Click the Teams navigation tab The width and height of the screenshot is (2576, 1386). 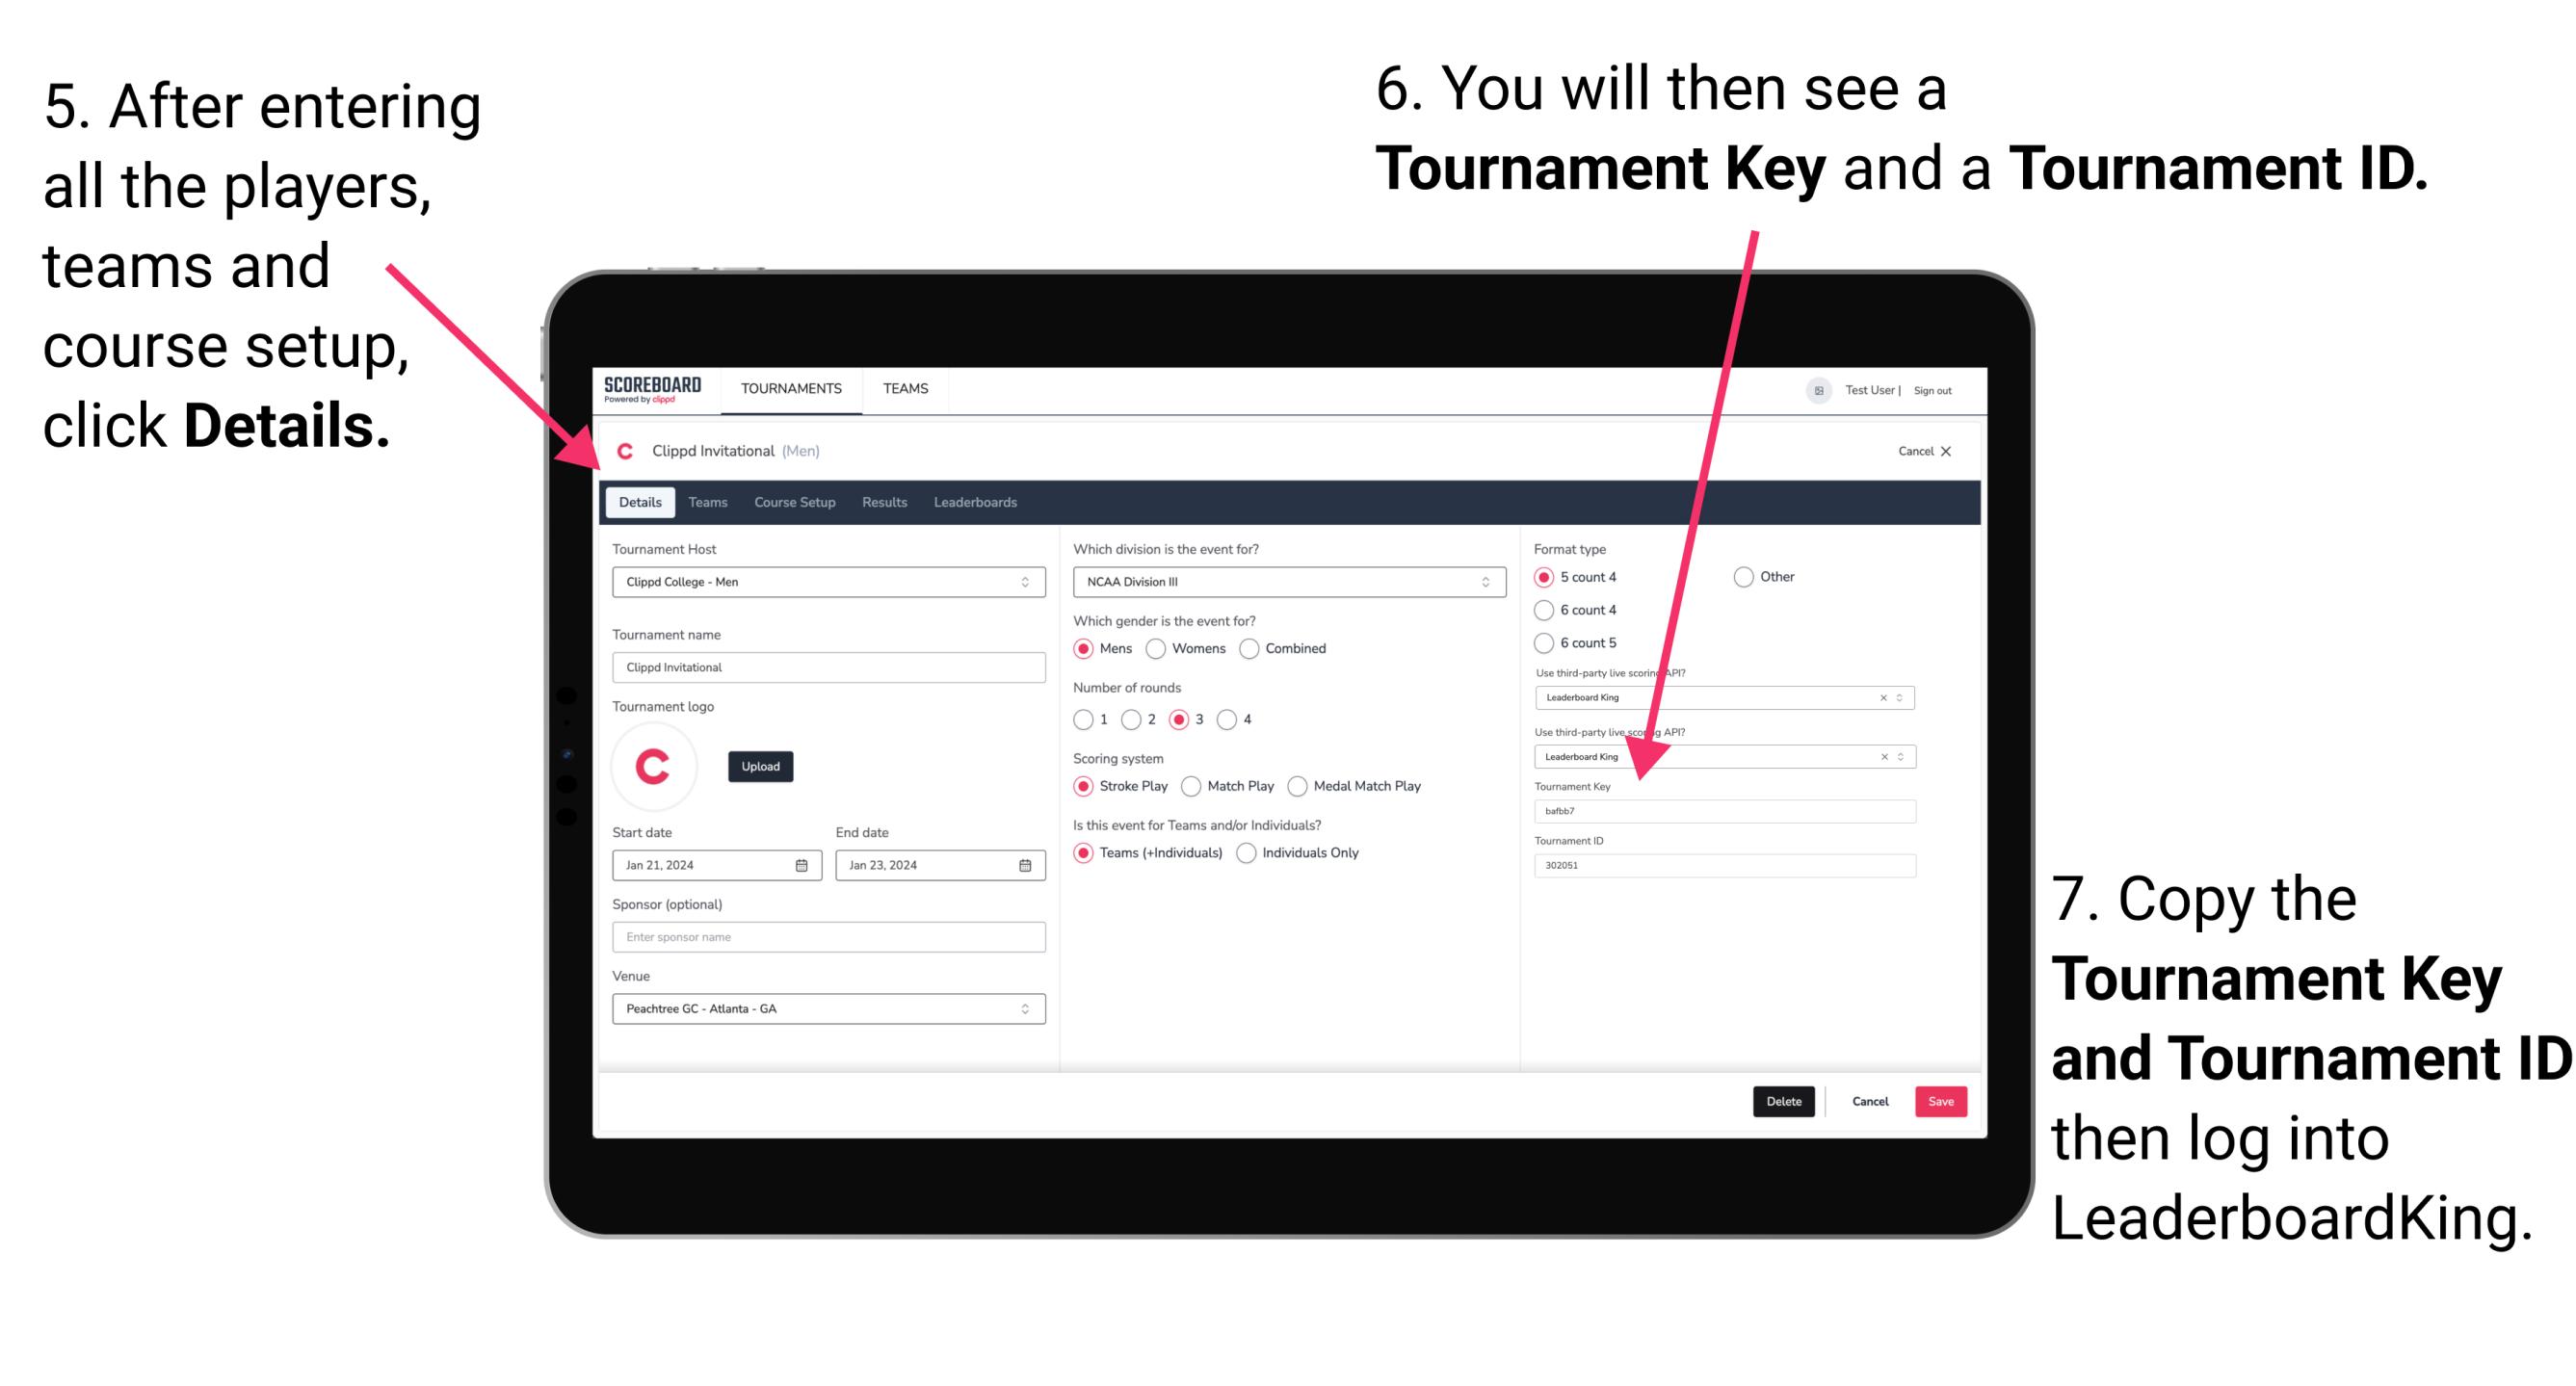point(707,502)
